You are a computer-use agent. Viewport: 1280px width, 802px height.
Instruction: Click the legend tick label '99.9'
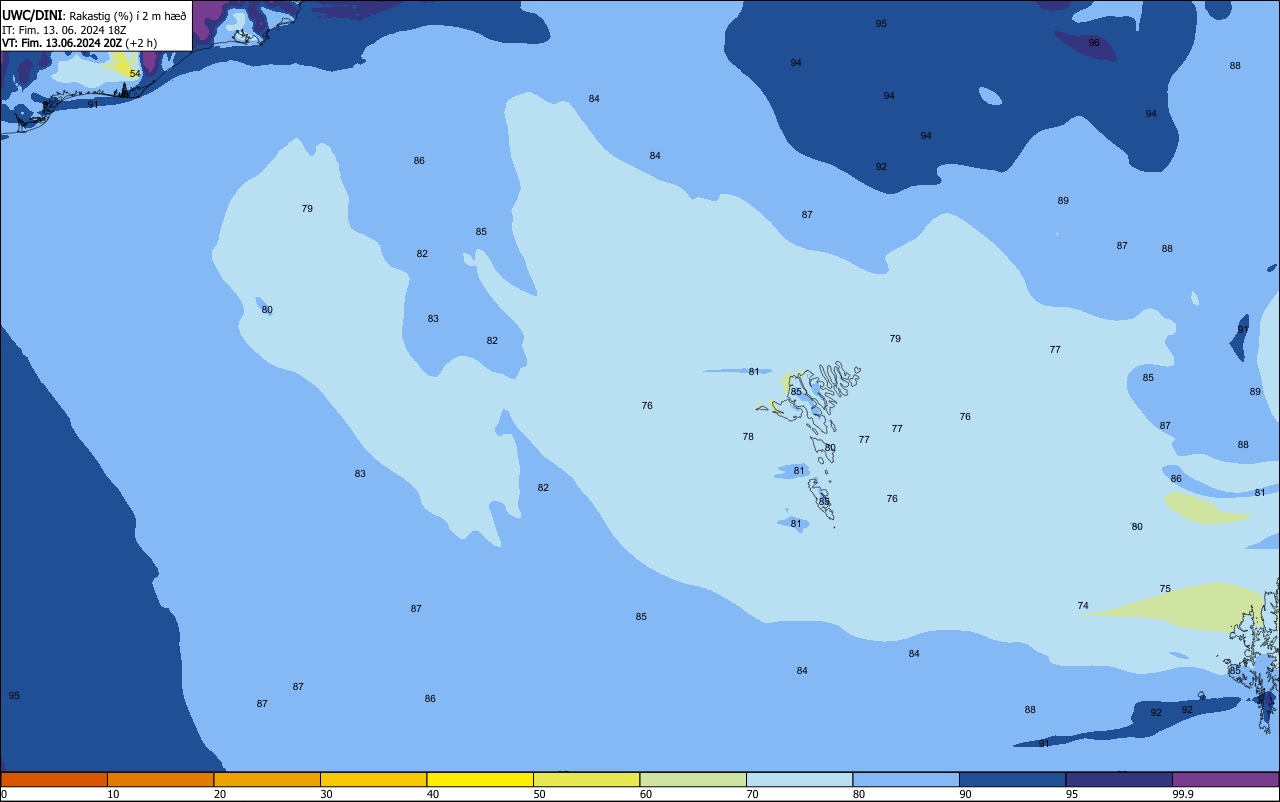(1183, 794)
